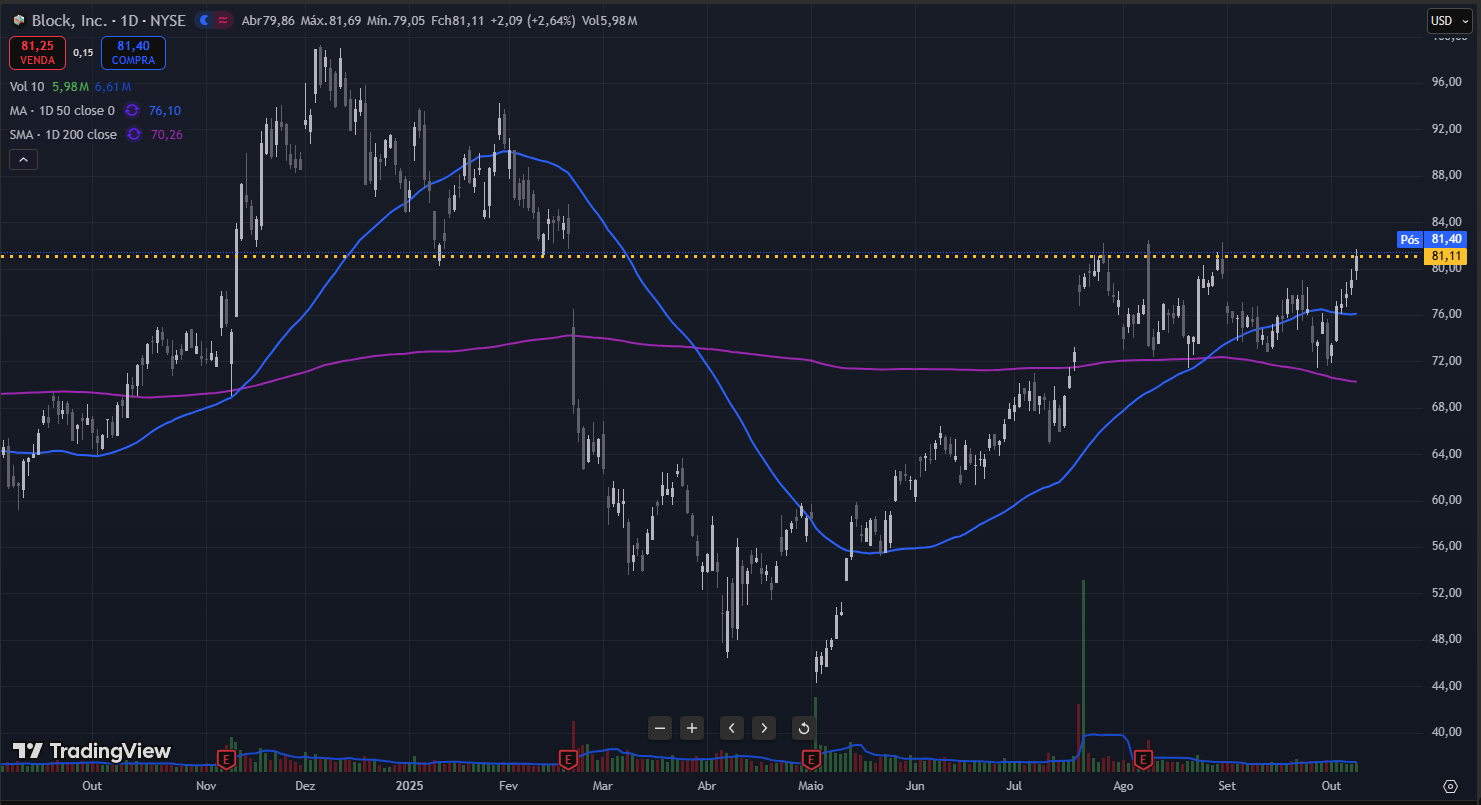
Task: Click the zoom out minus button
Action: coord(659,728)
